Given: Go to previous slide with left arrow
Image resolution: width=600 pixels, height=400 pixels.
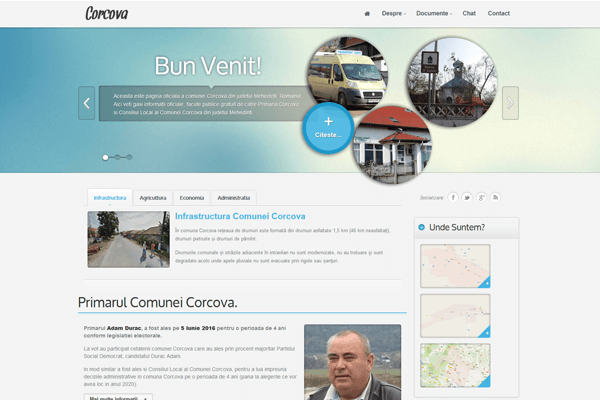Looking at the screenshot, I should pyautogui.click(x=87, y=102).
